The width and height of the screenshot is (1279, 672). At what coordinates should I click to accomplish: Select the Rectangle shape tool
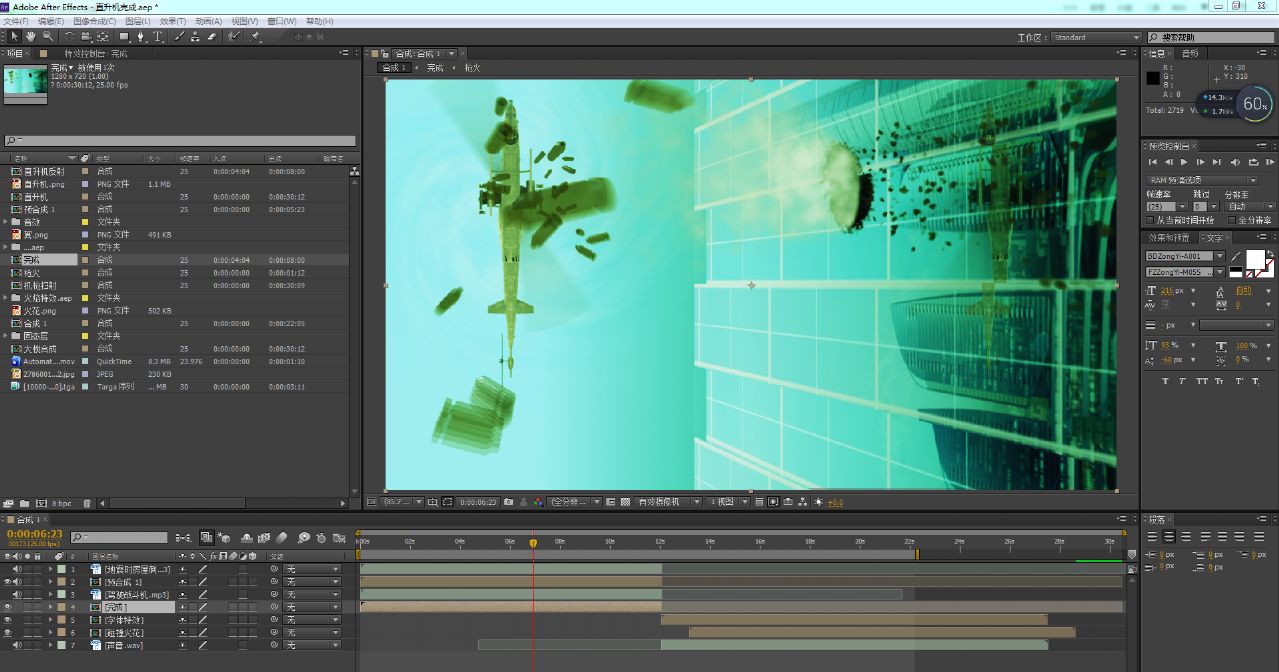(x=124, y=37)
